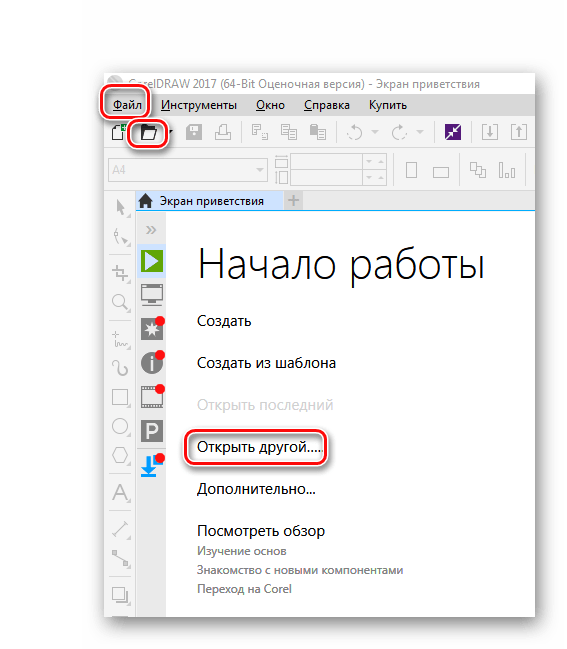Open the A4 page size dropdown
The image size is (567, 649).
tap(187, 170)
